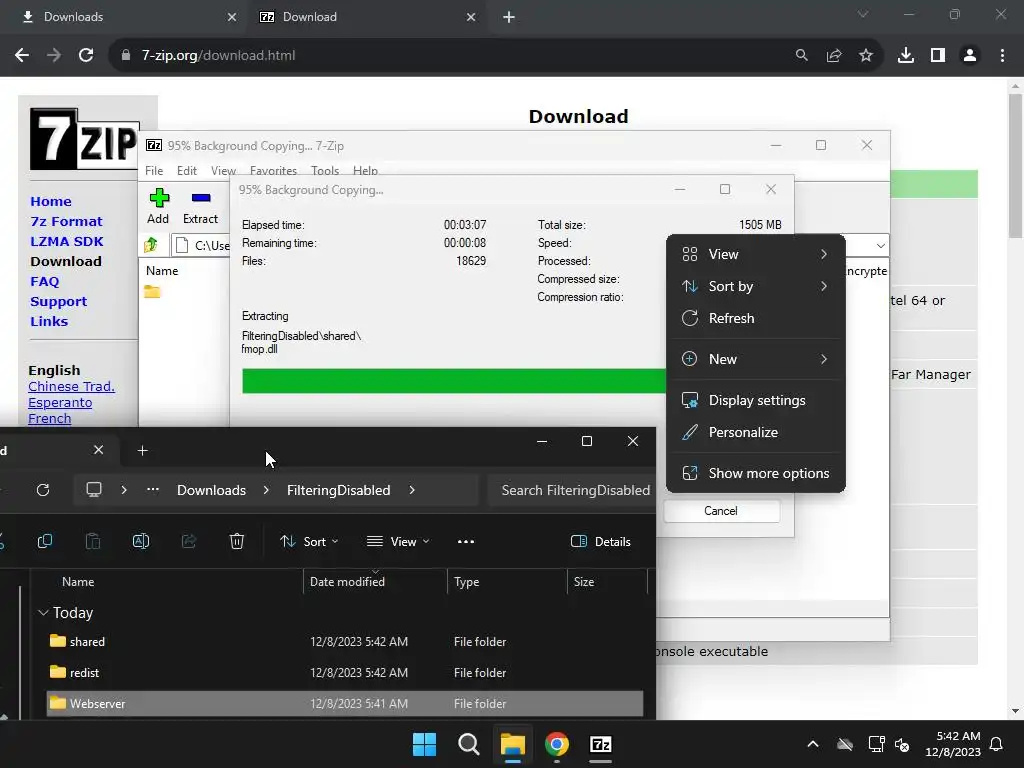Click the Share icon in Explorer toolbar

tap(189, 541)
